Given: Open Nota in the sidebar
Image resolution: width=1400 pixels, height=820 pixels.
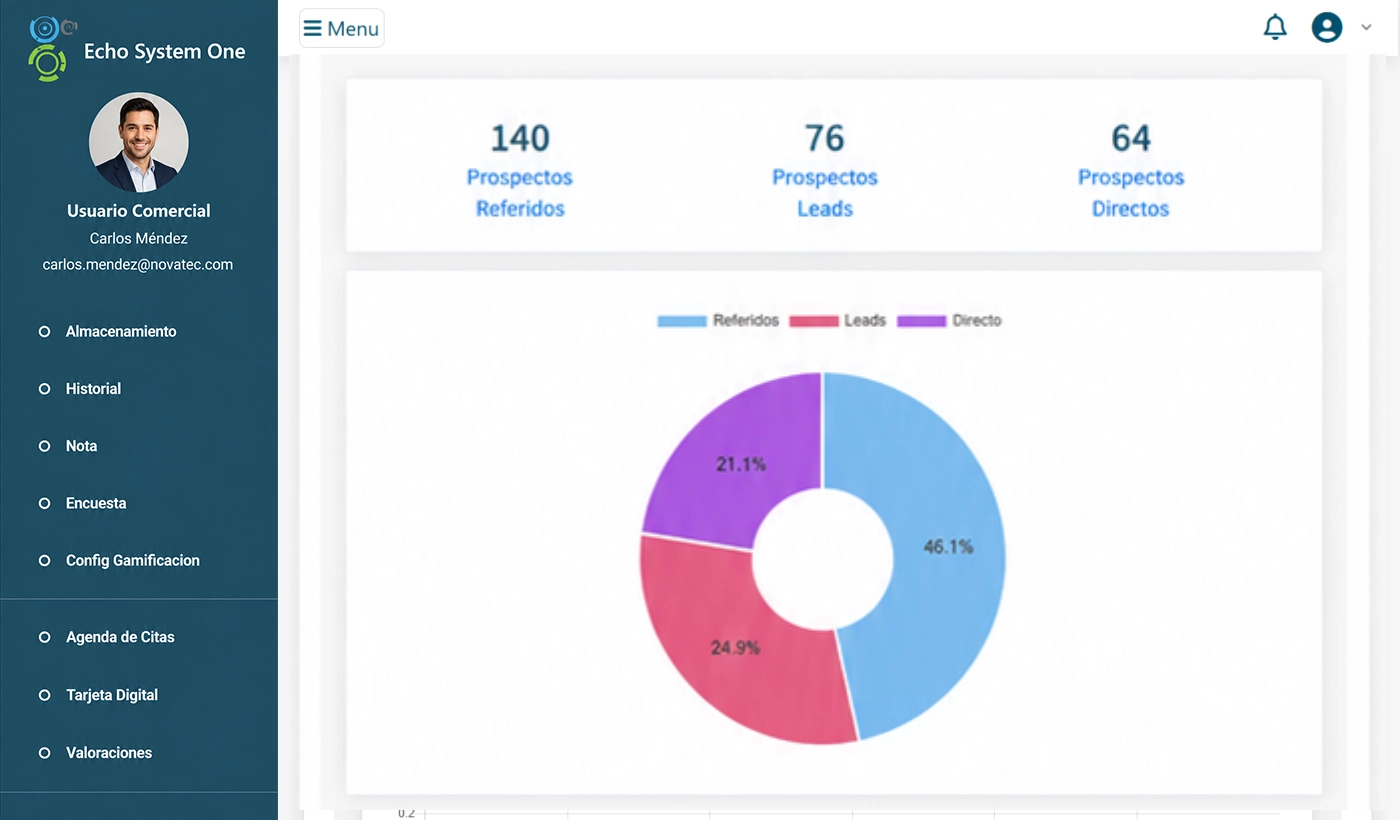Looking at the screenshot, I should 81,446.
